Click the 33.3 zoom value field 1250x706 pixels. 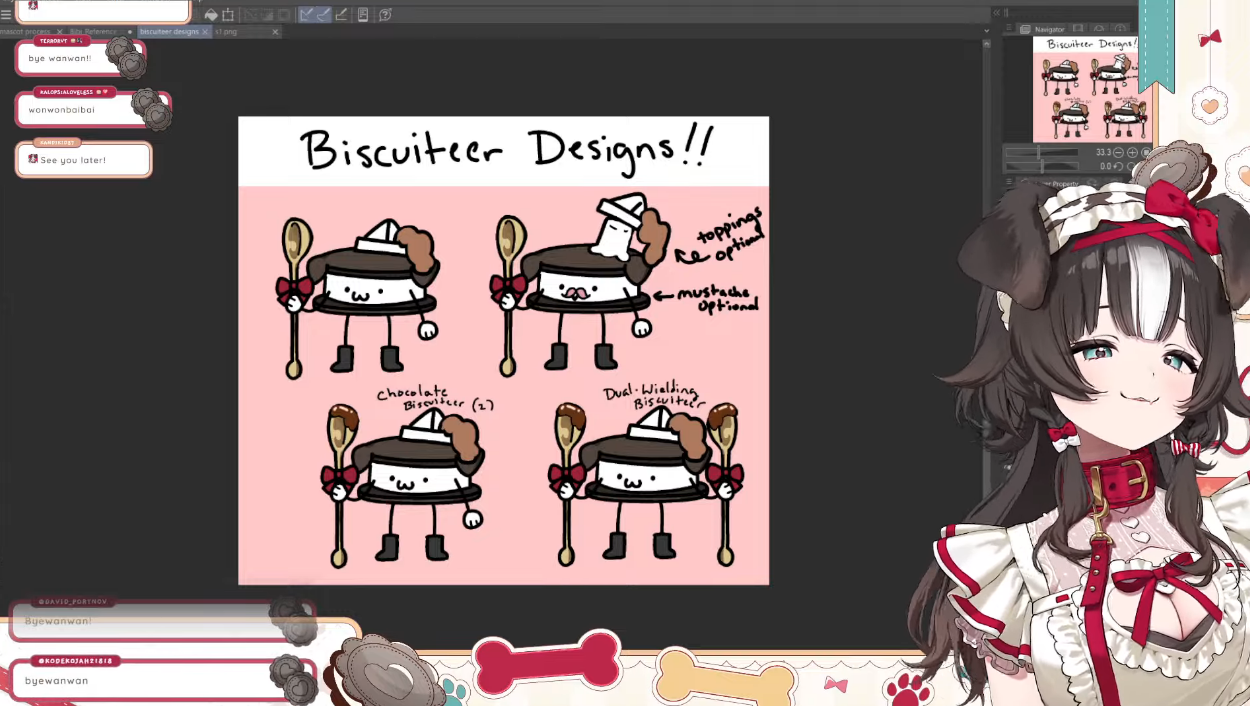click(1103, 152)
